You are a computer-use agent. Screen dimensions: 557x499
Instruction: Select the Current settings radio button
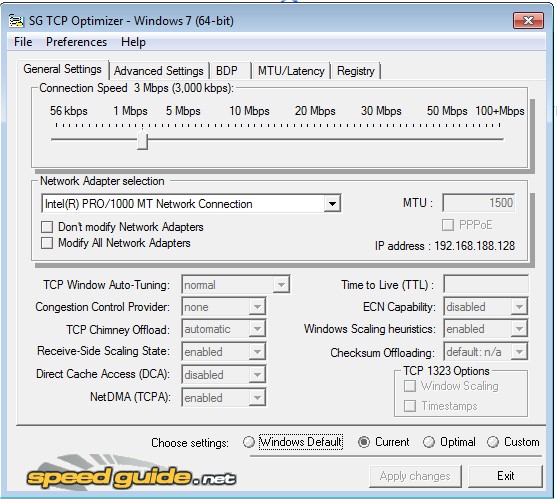(x=364, y=442)
